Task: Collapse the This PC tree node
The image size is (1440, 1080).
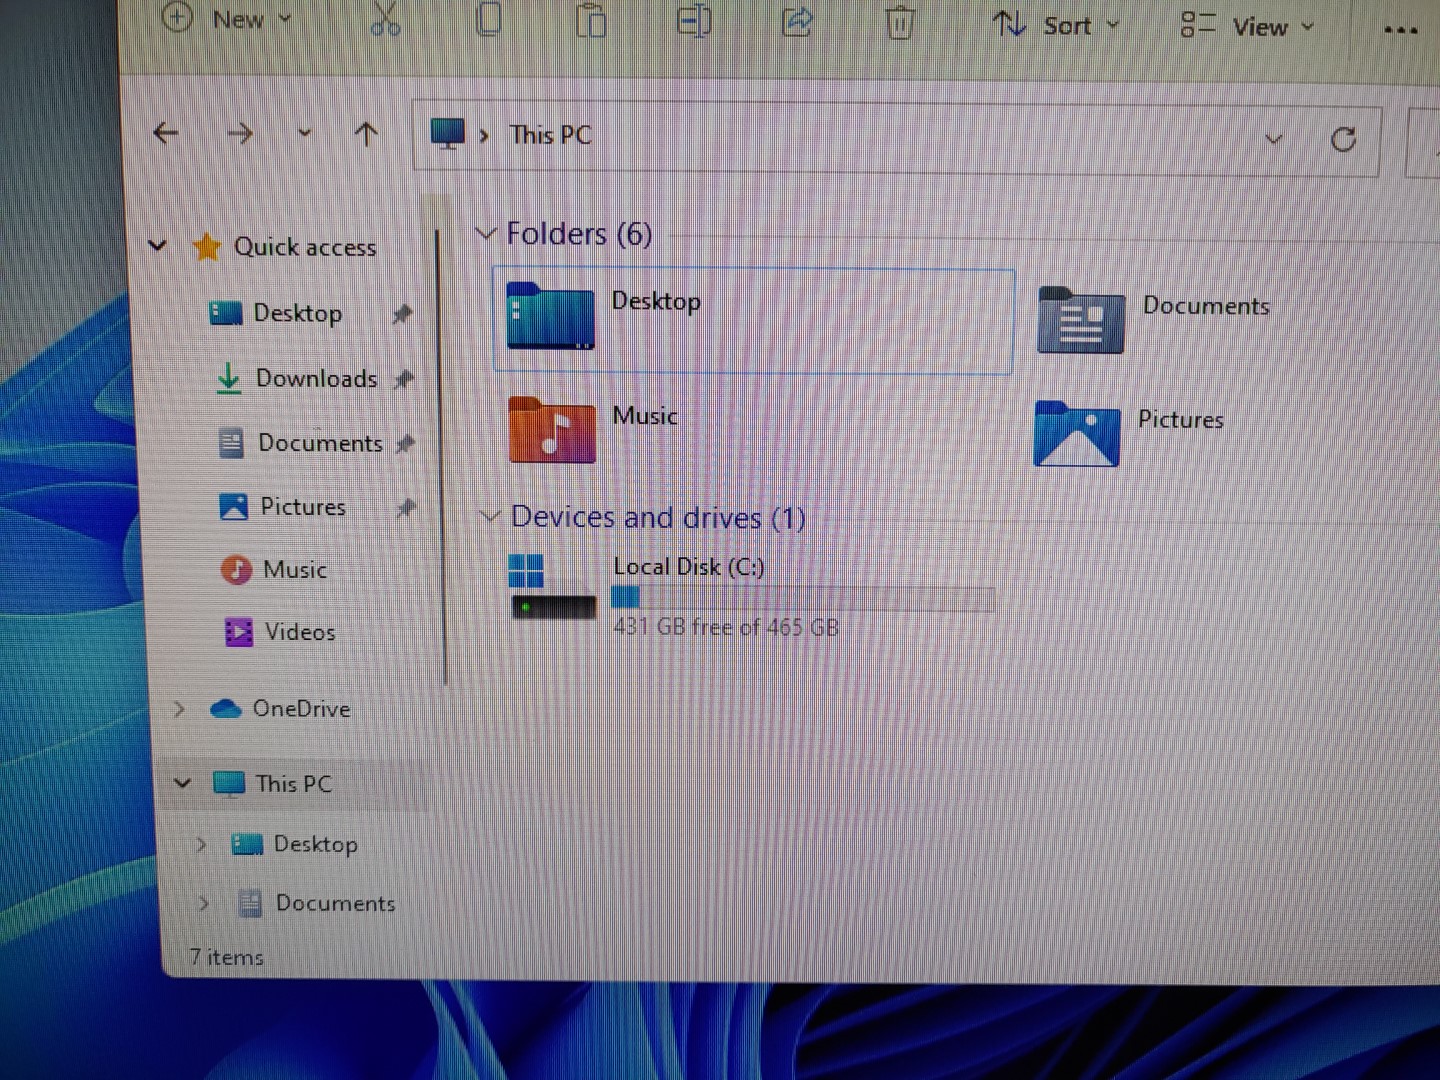Action: pyautogui.click(x=182, y=783)
